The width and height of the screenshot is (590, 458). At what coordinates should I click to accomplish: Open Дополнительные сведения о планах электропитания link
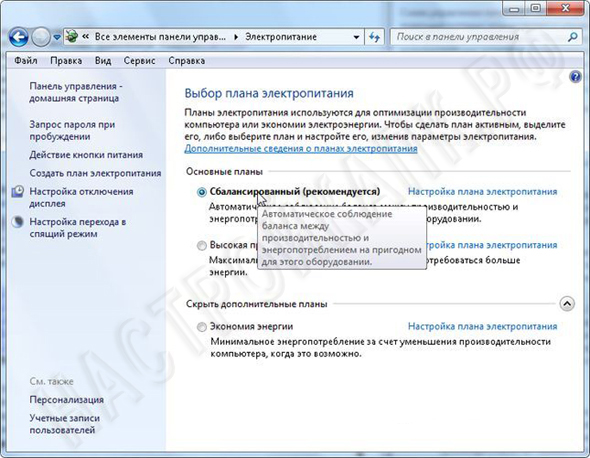tap(301, 149)
